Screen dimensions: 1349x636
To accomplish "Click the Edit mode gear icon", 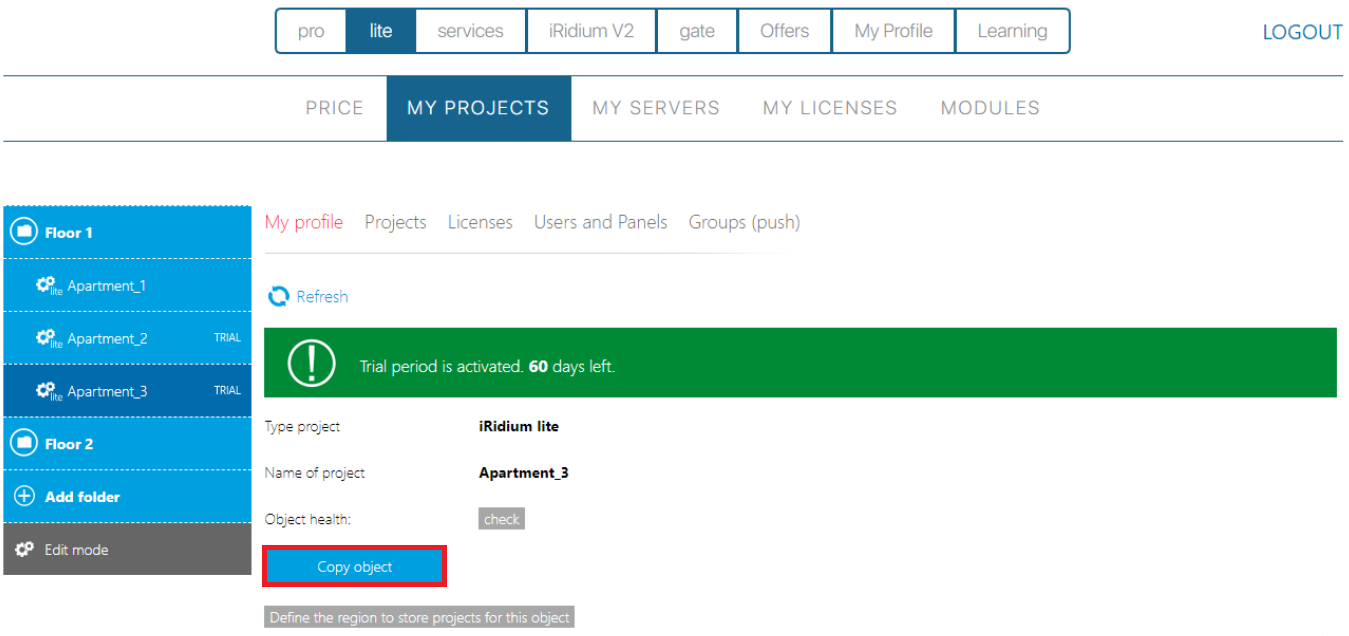I will point(25,550).
